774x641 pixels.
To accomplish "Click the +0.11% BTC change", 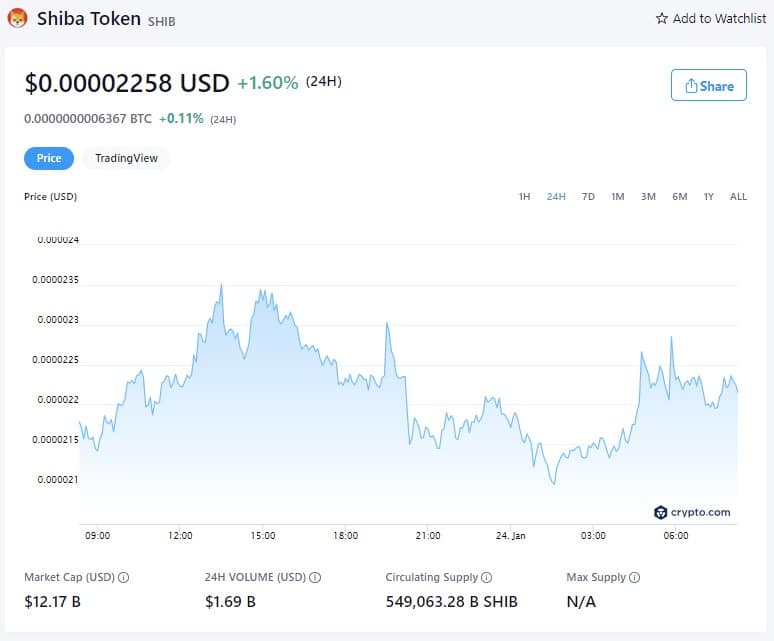I will click(x=181, y=118).
